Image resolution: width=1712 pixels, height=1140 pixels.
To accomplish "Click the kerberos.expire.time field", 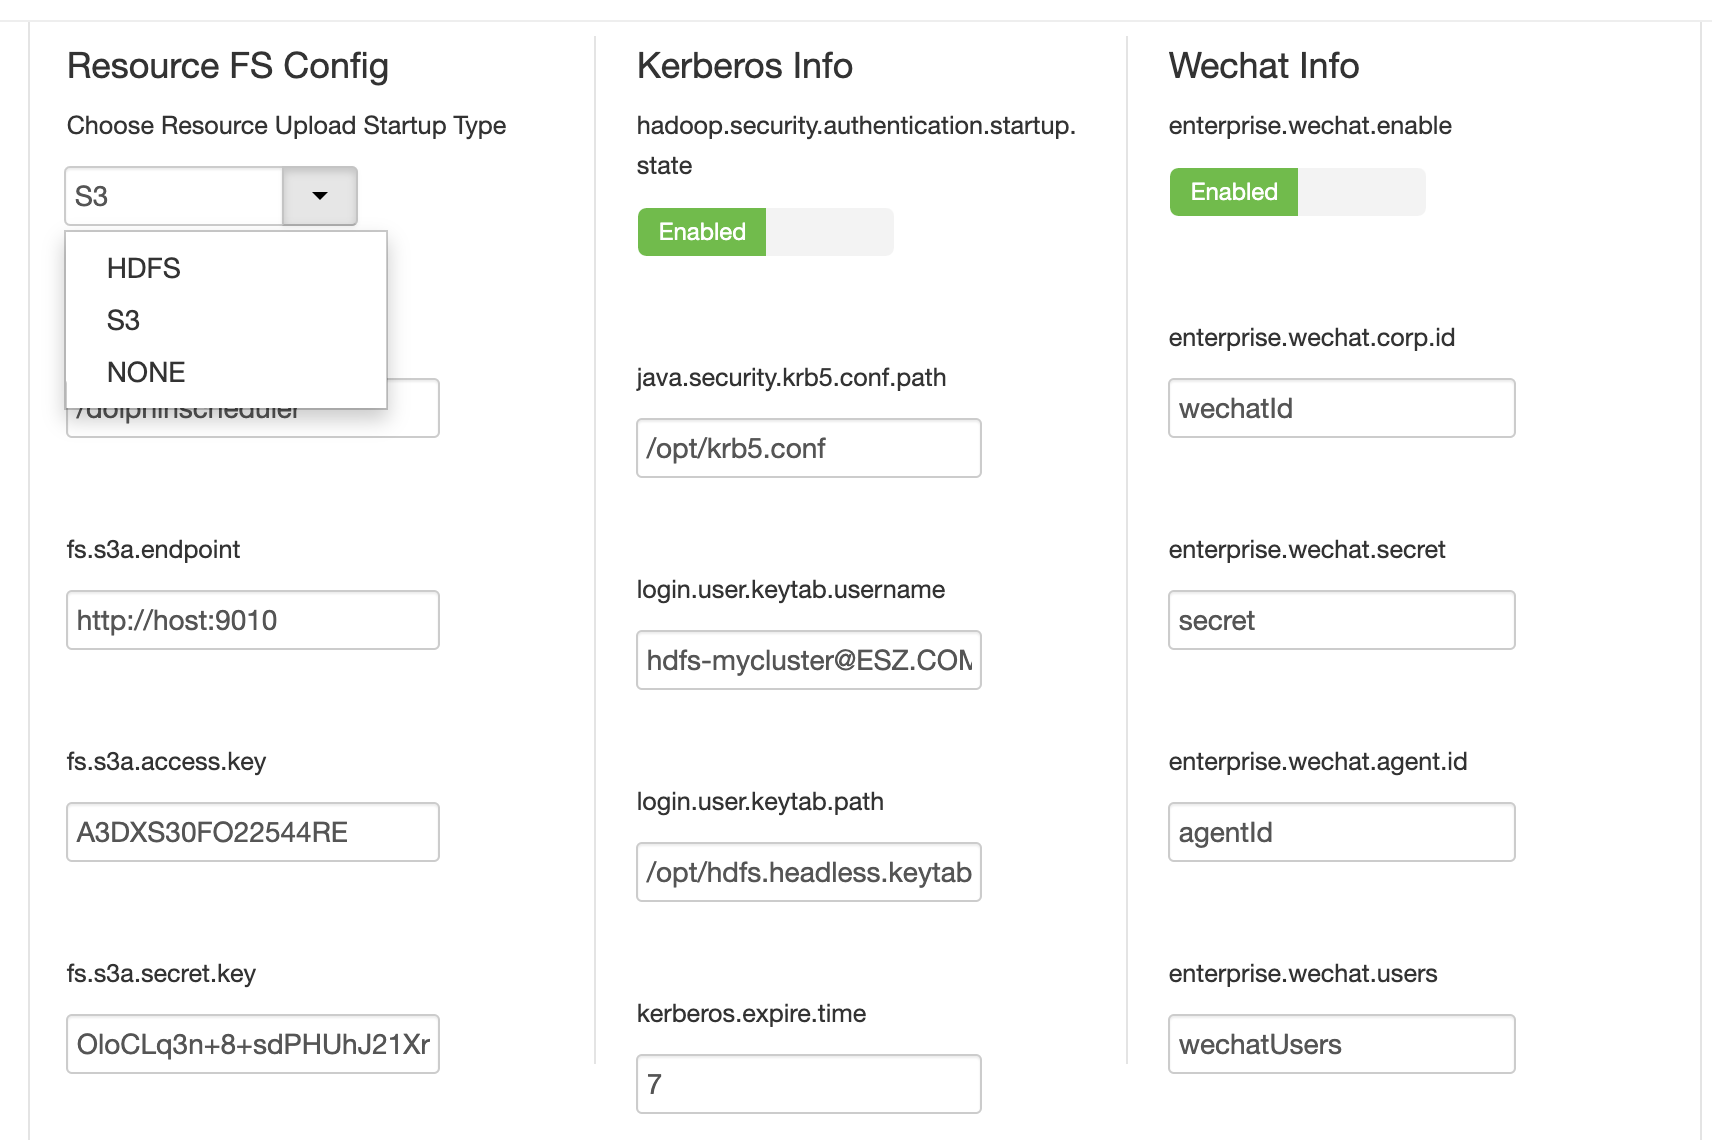I will tap(808, 1084).
